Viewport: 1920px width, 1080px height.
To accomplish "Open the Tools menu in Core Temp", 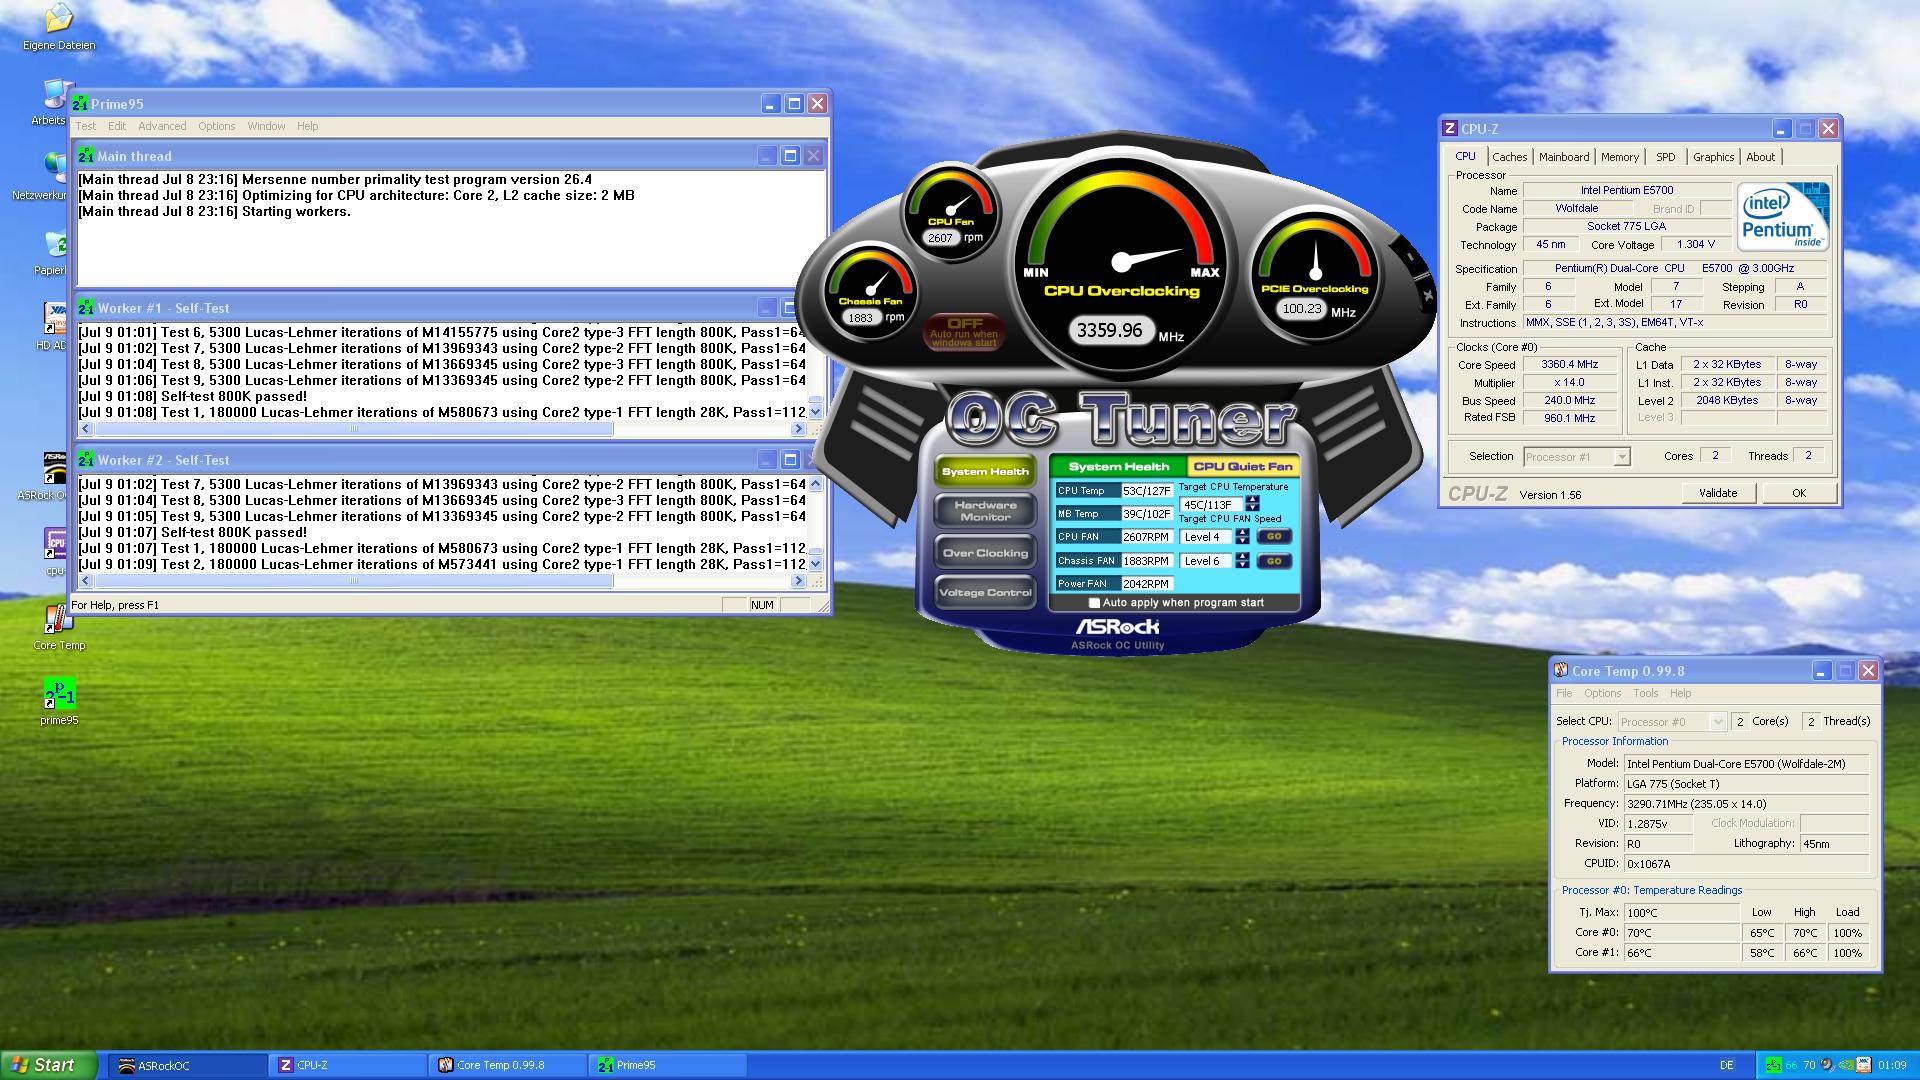I will click(1645, 693).
